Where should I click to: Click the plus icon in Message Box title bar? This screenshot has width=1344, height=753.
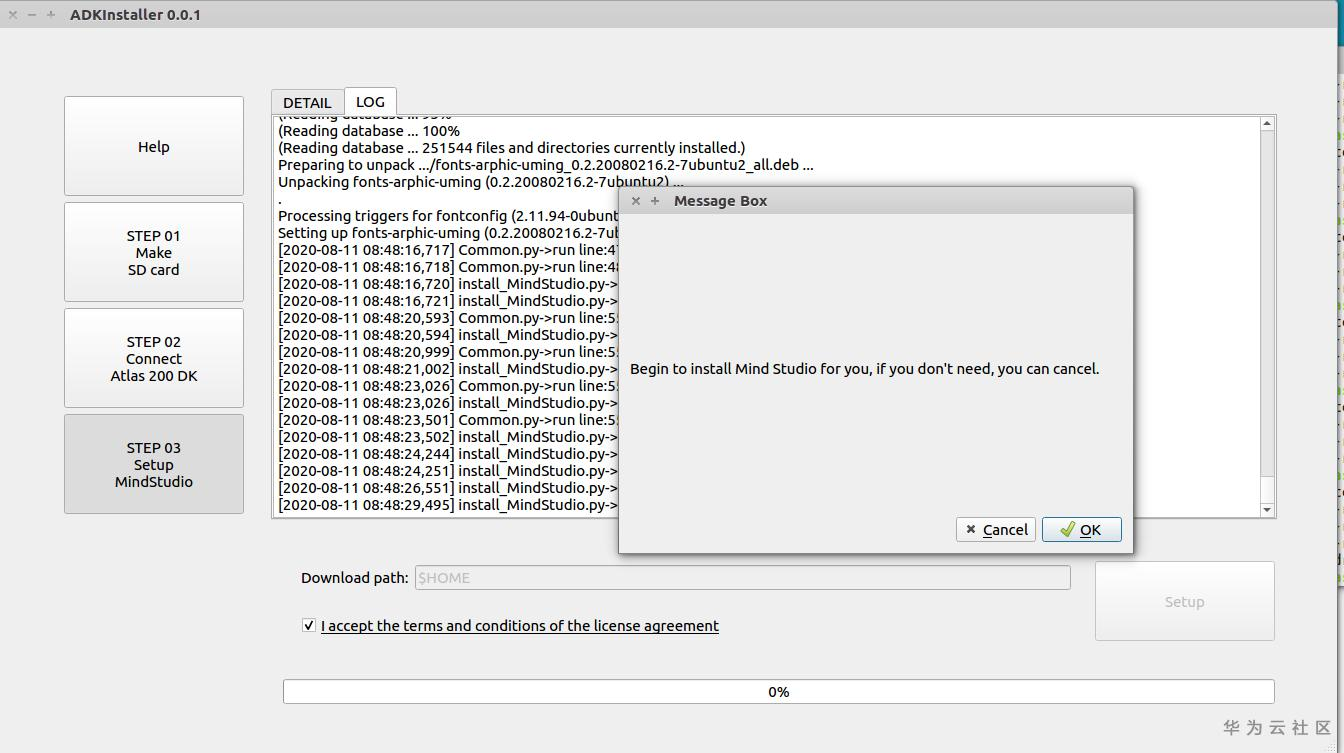pos(655,201)
